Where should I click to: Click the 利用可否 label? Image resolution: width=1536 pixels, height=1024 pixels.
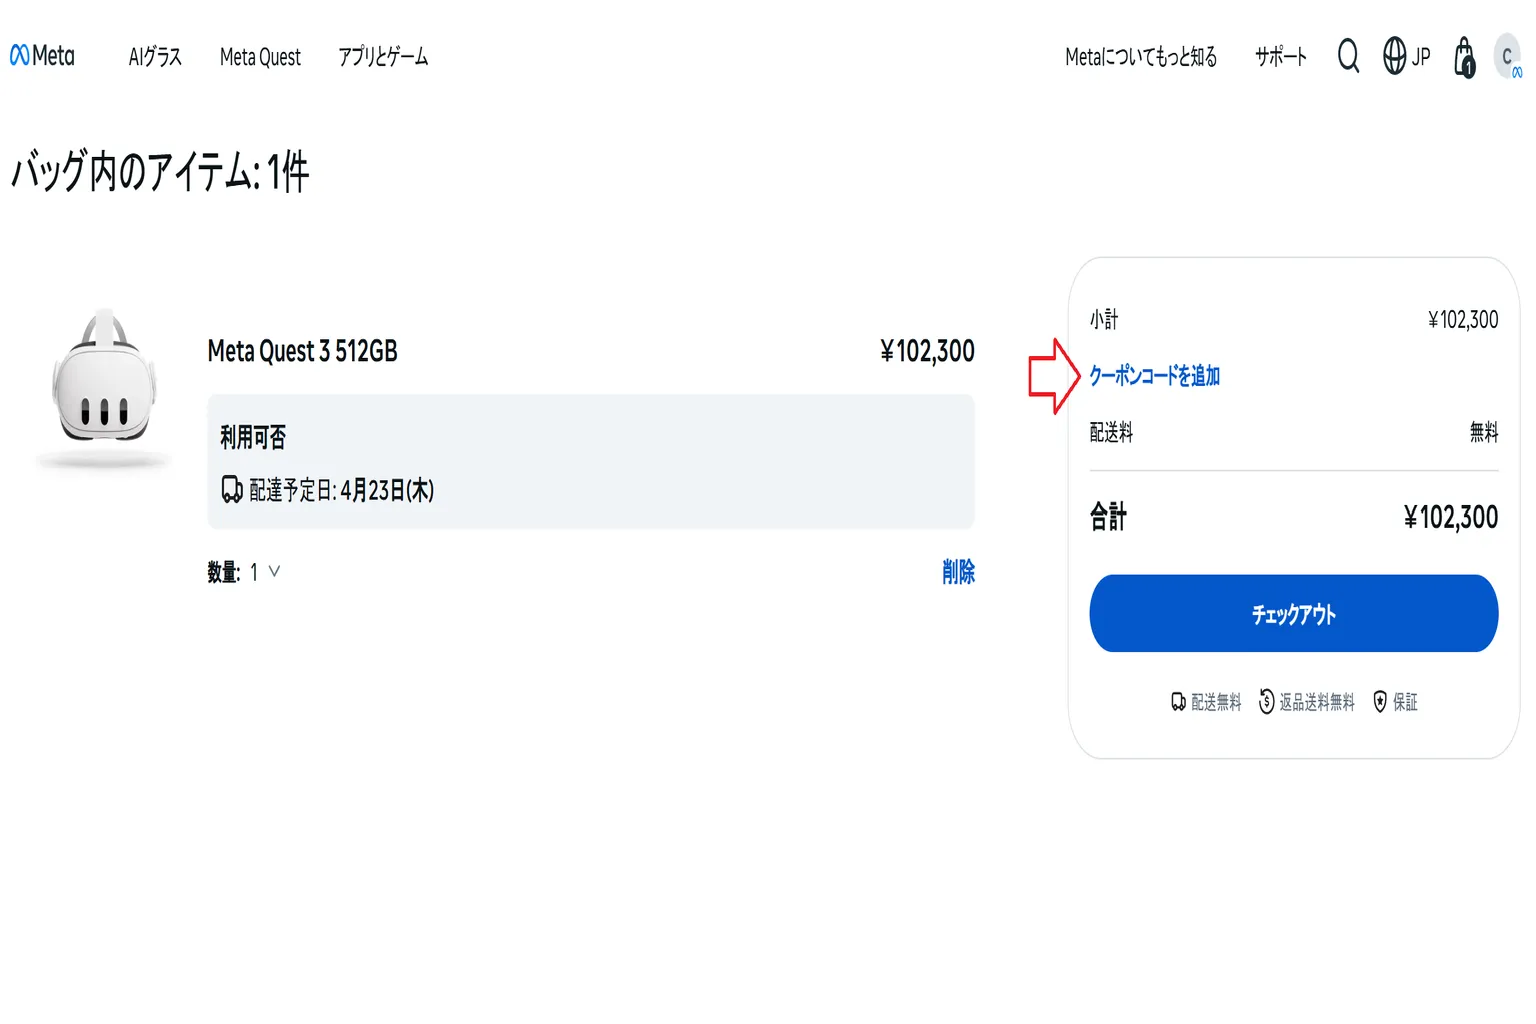pos(253,437)
